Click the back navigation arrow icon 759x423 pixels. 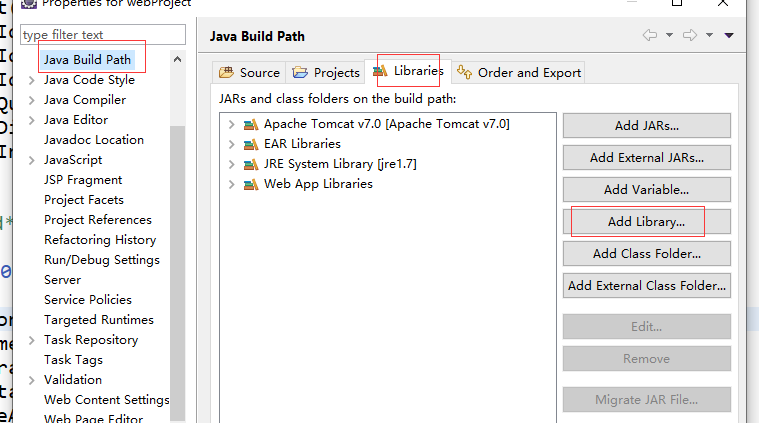650,35
